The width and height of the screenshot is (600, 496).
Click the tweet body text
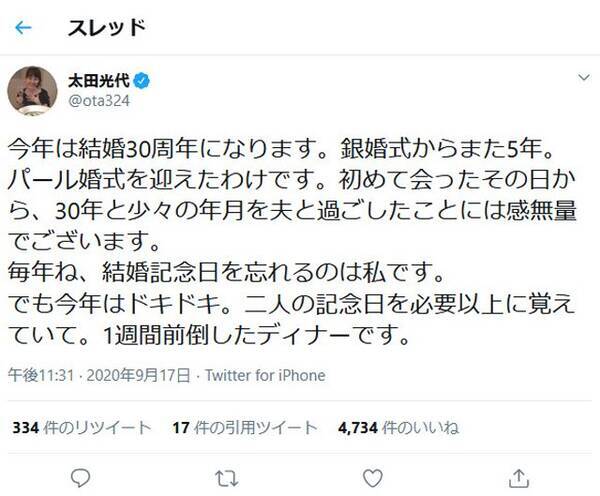[x=290, y=240]
